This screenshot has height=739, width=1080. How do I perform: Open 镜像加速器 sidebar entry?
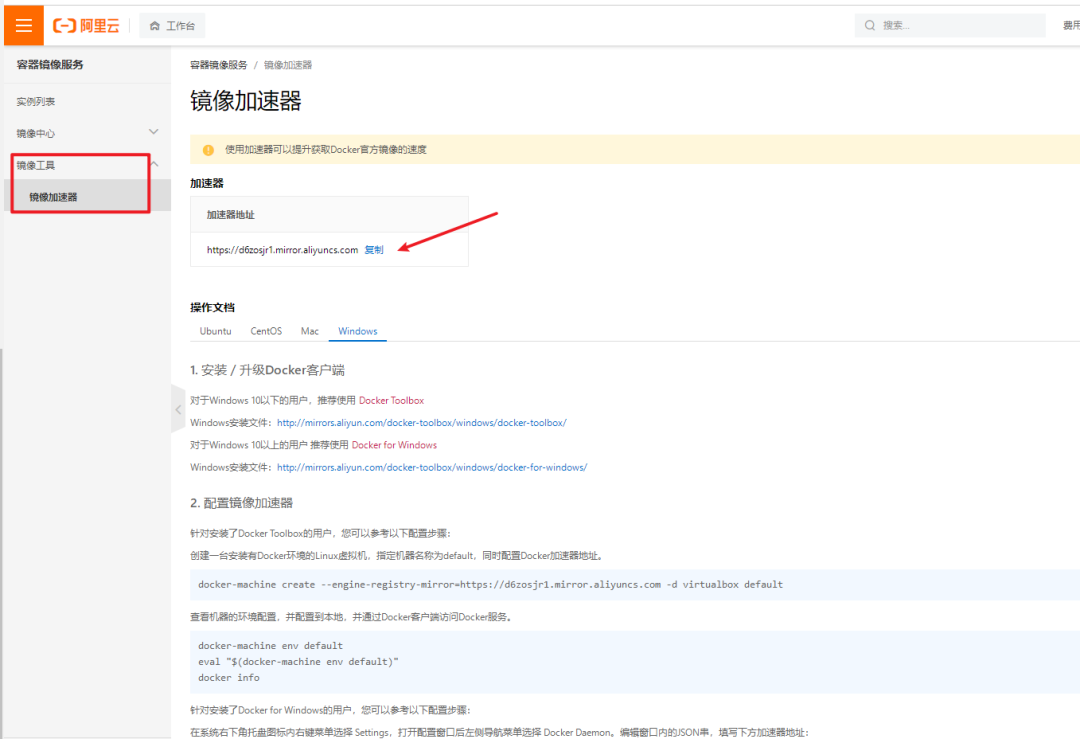[87, 196]
